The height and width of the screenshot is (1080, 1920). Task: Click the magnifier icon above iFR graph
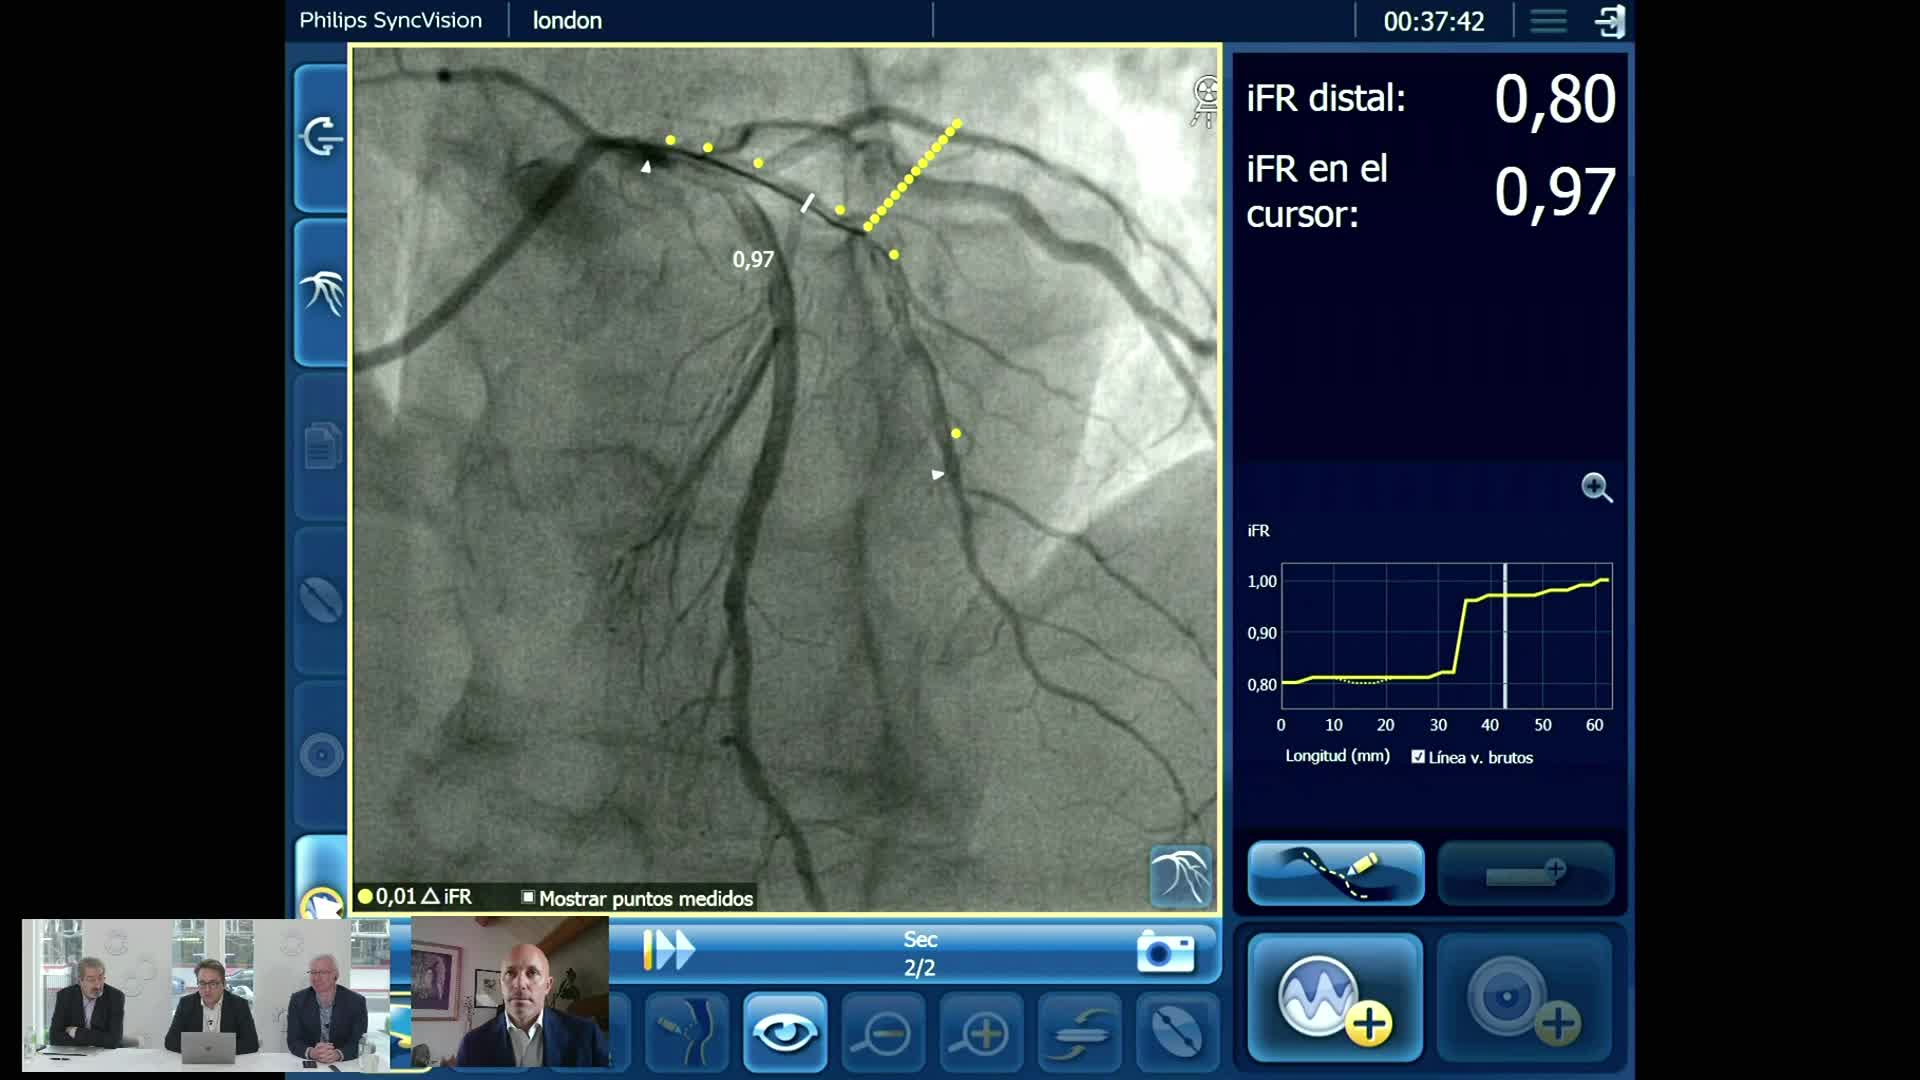click(x=1596, y=488)
